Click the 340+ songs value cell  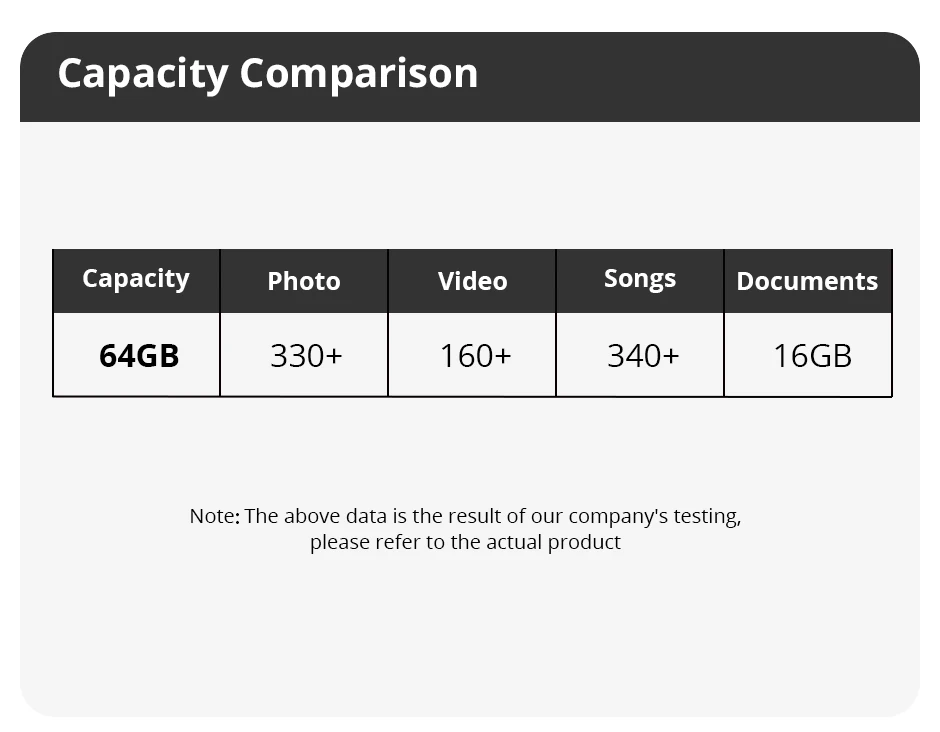643,356
